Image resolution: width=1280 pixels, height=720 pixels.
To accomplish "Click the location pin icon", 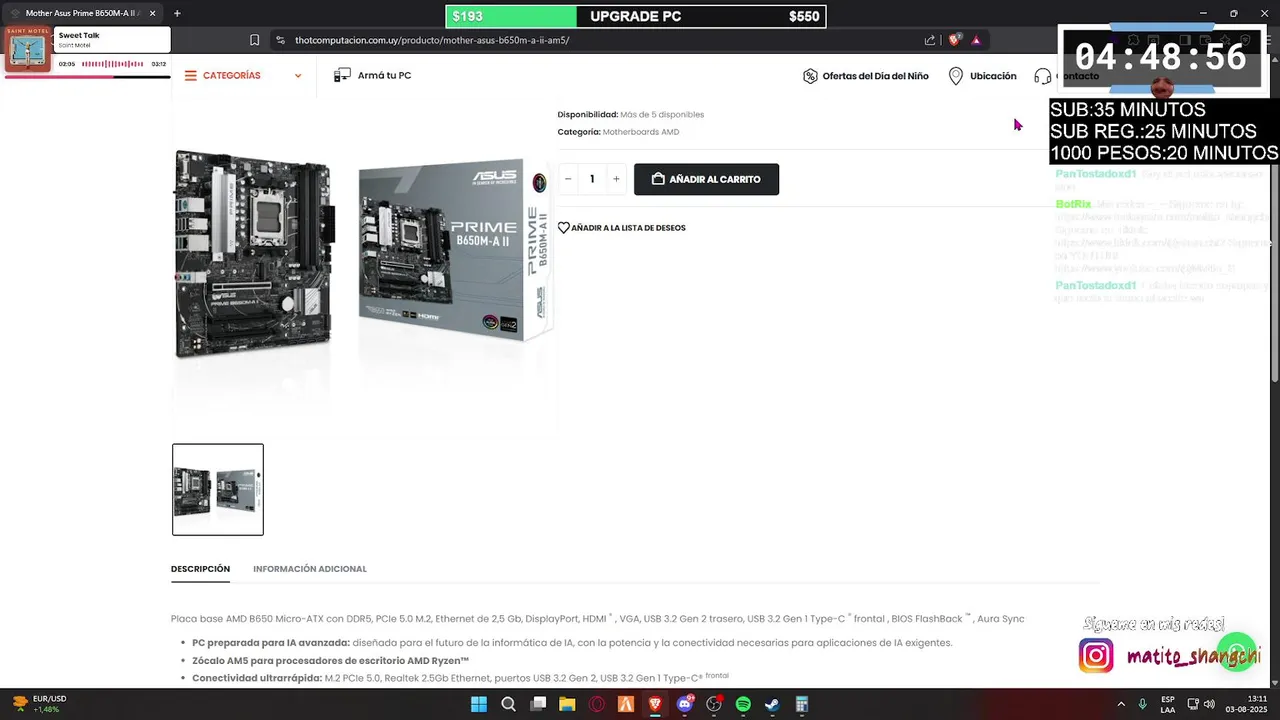I will [x=956, y=76].
